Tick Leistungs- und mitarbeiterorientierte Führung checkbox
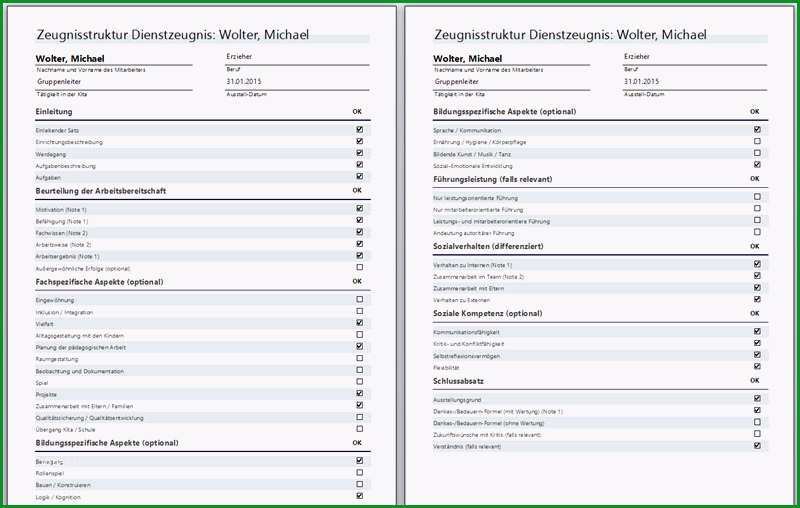Screen dimensions: 800x508 click(x=757, y=220)
